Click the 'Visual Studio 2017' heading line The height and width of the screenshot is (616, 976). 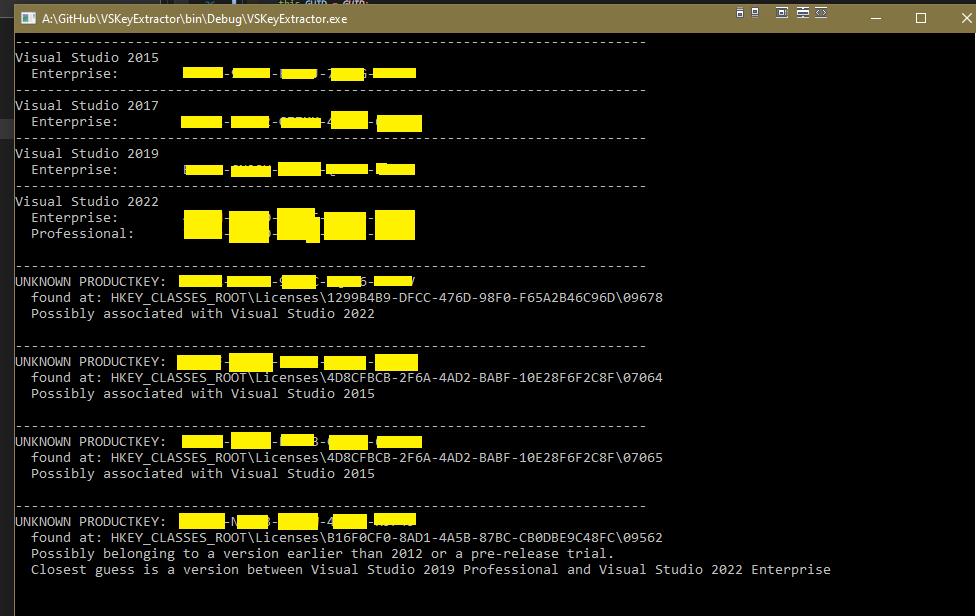tap(87, 105)
